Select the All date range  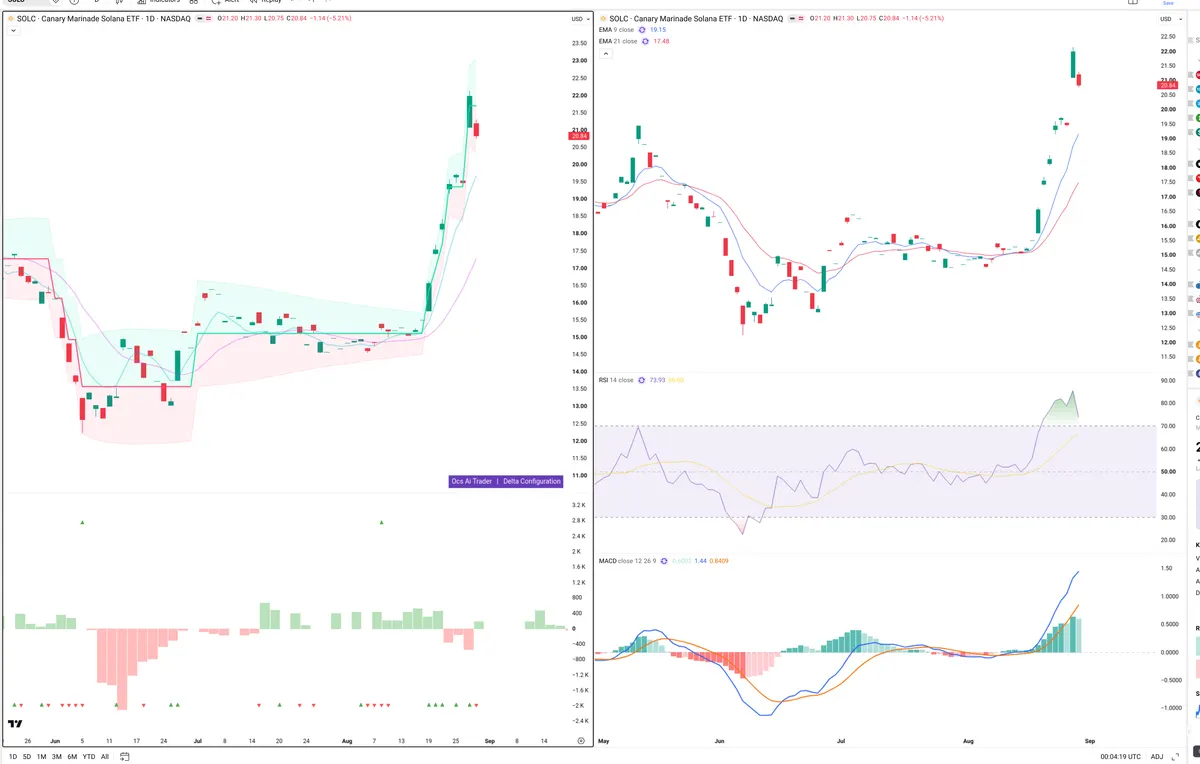pos(105,756)
